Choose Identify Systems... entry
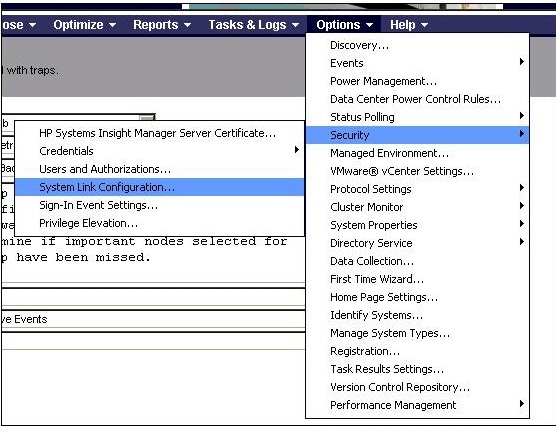556x426 pixels. click(x=417, y=315)
